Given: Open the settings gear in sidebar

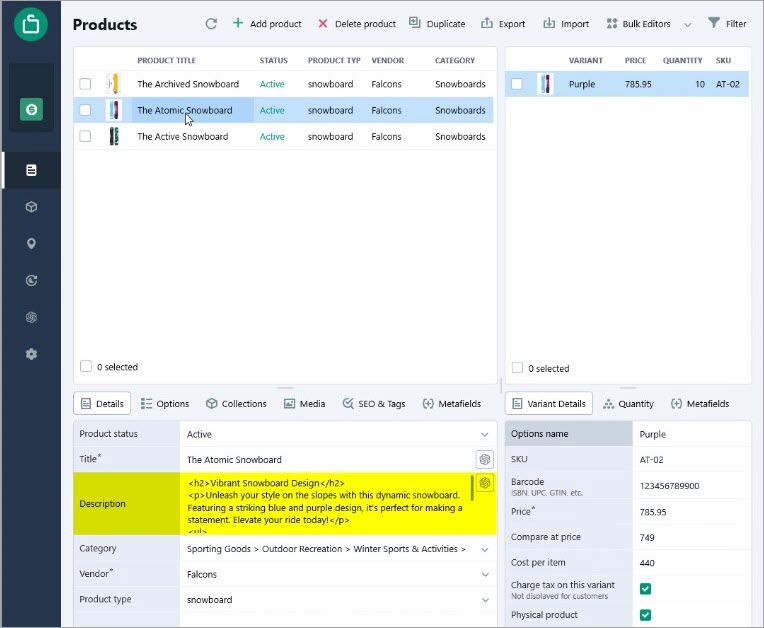Looking at the screenshot, I should 31,354.
